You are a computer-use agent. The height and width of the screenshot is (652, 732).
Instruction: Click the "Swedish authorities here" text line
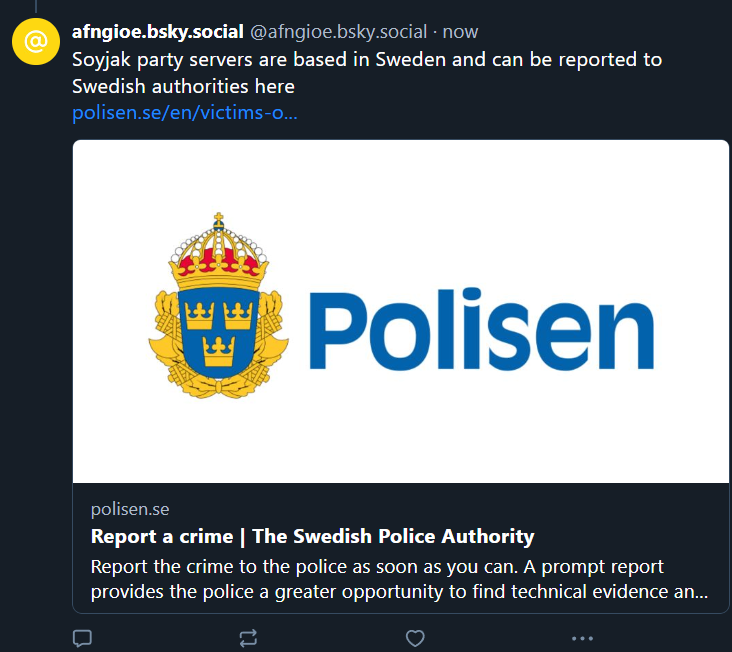(183, 86)
